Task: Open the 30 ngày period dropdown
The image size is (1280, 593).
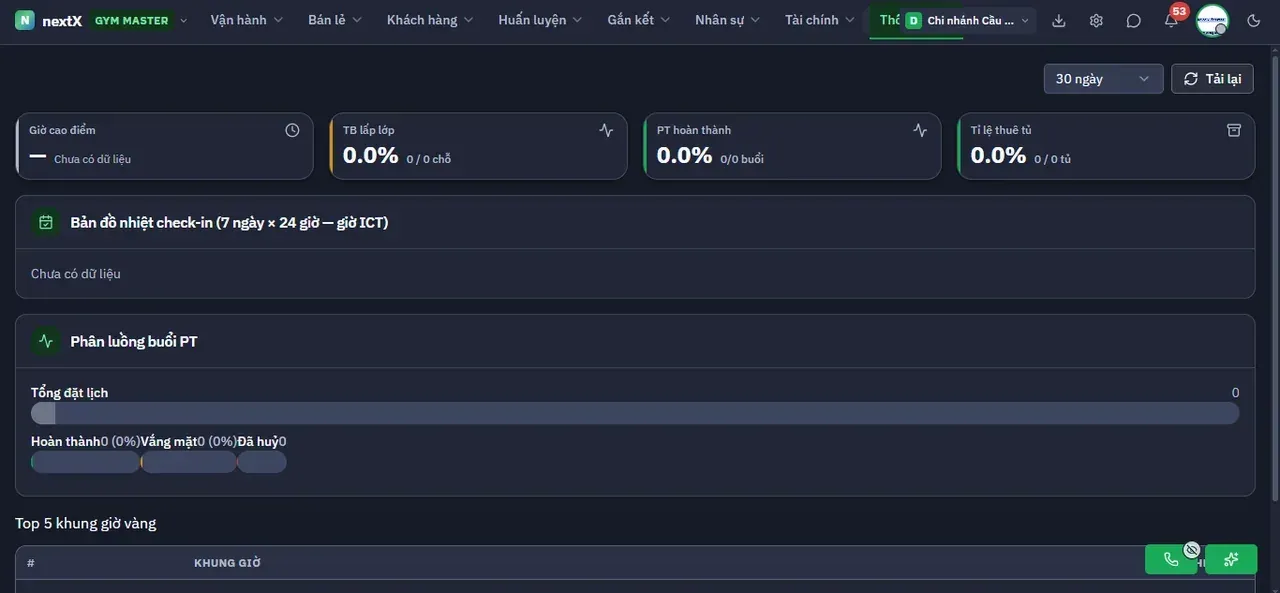Action: tap(1103, 79)
